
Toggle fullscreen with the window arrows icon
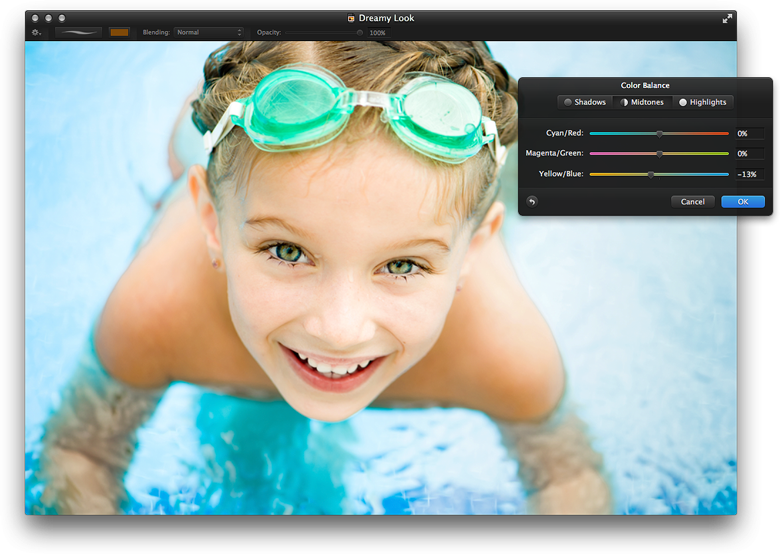tap(727, 18)
